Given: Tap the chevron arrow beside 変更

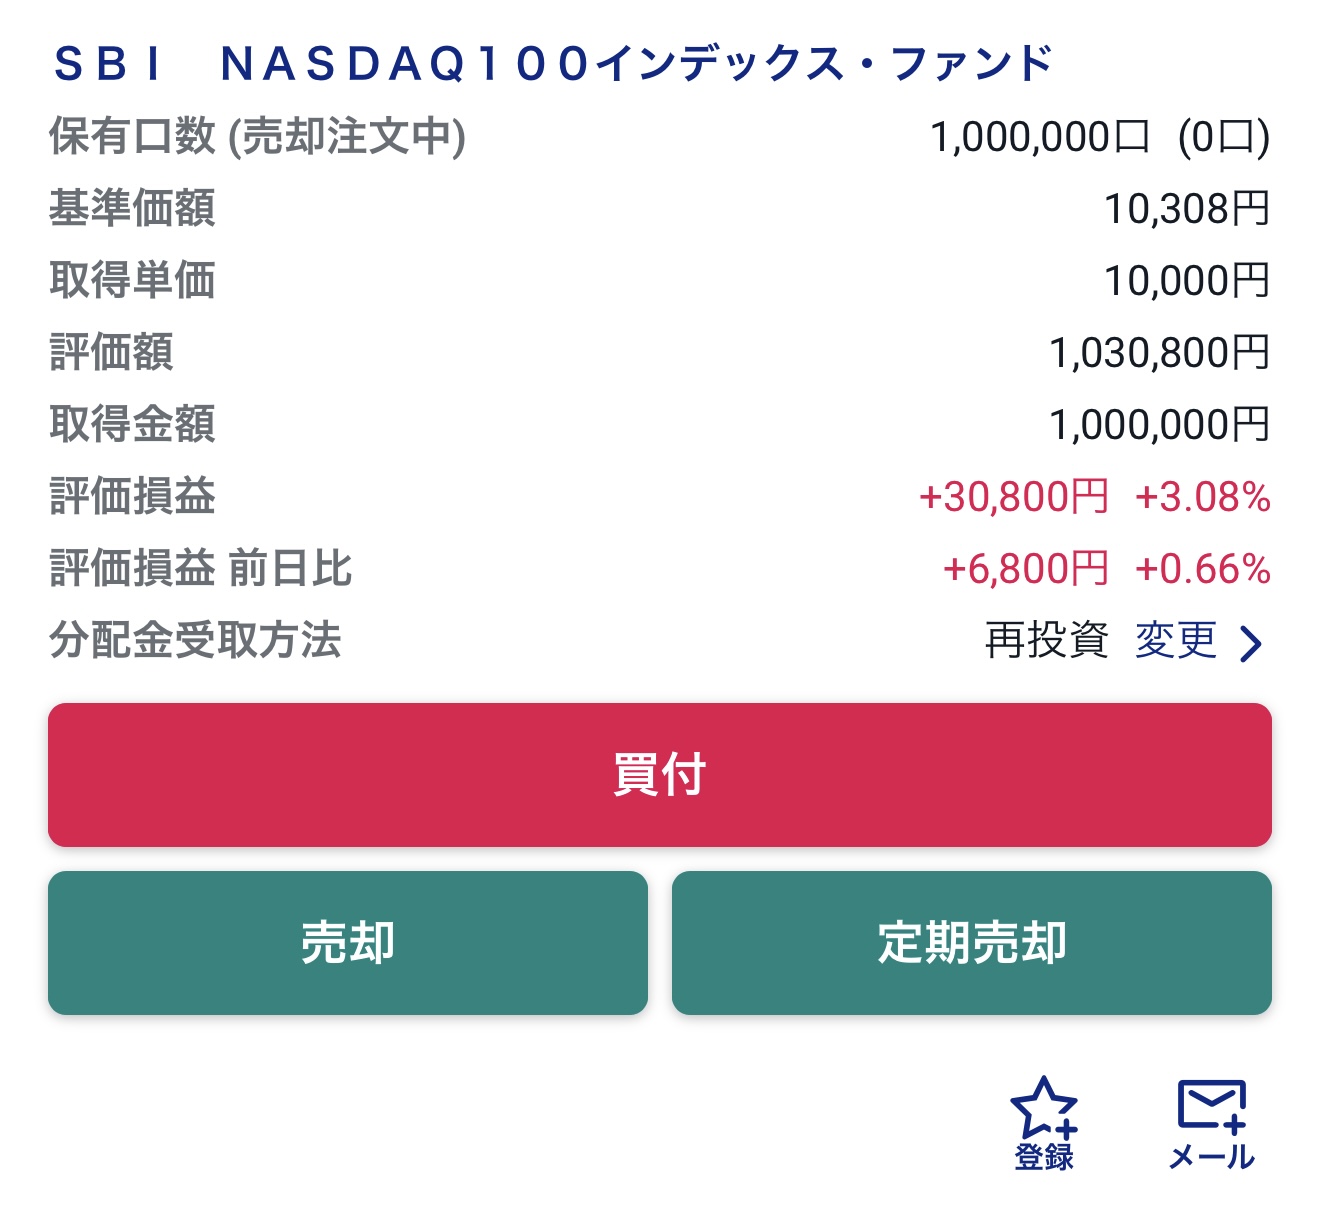Looking at the screenshot, I should (x=1251, y=644).
